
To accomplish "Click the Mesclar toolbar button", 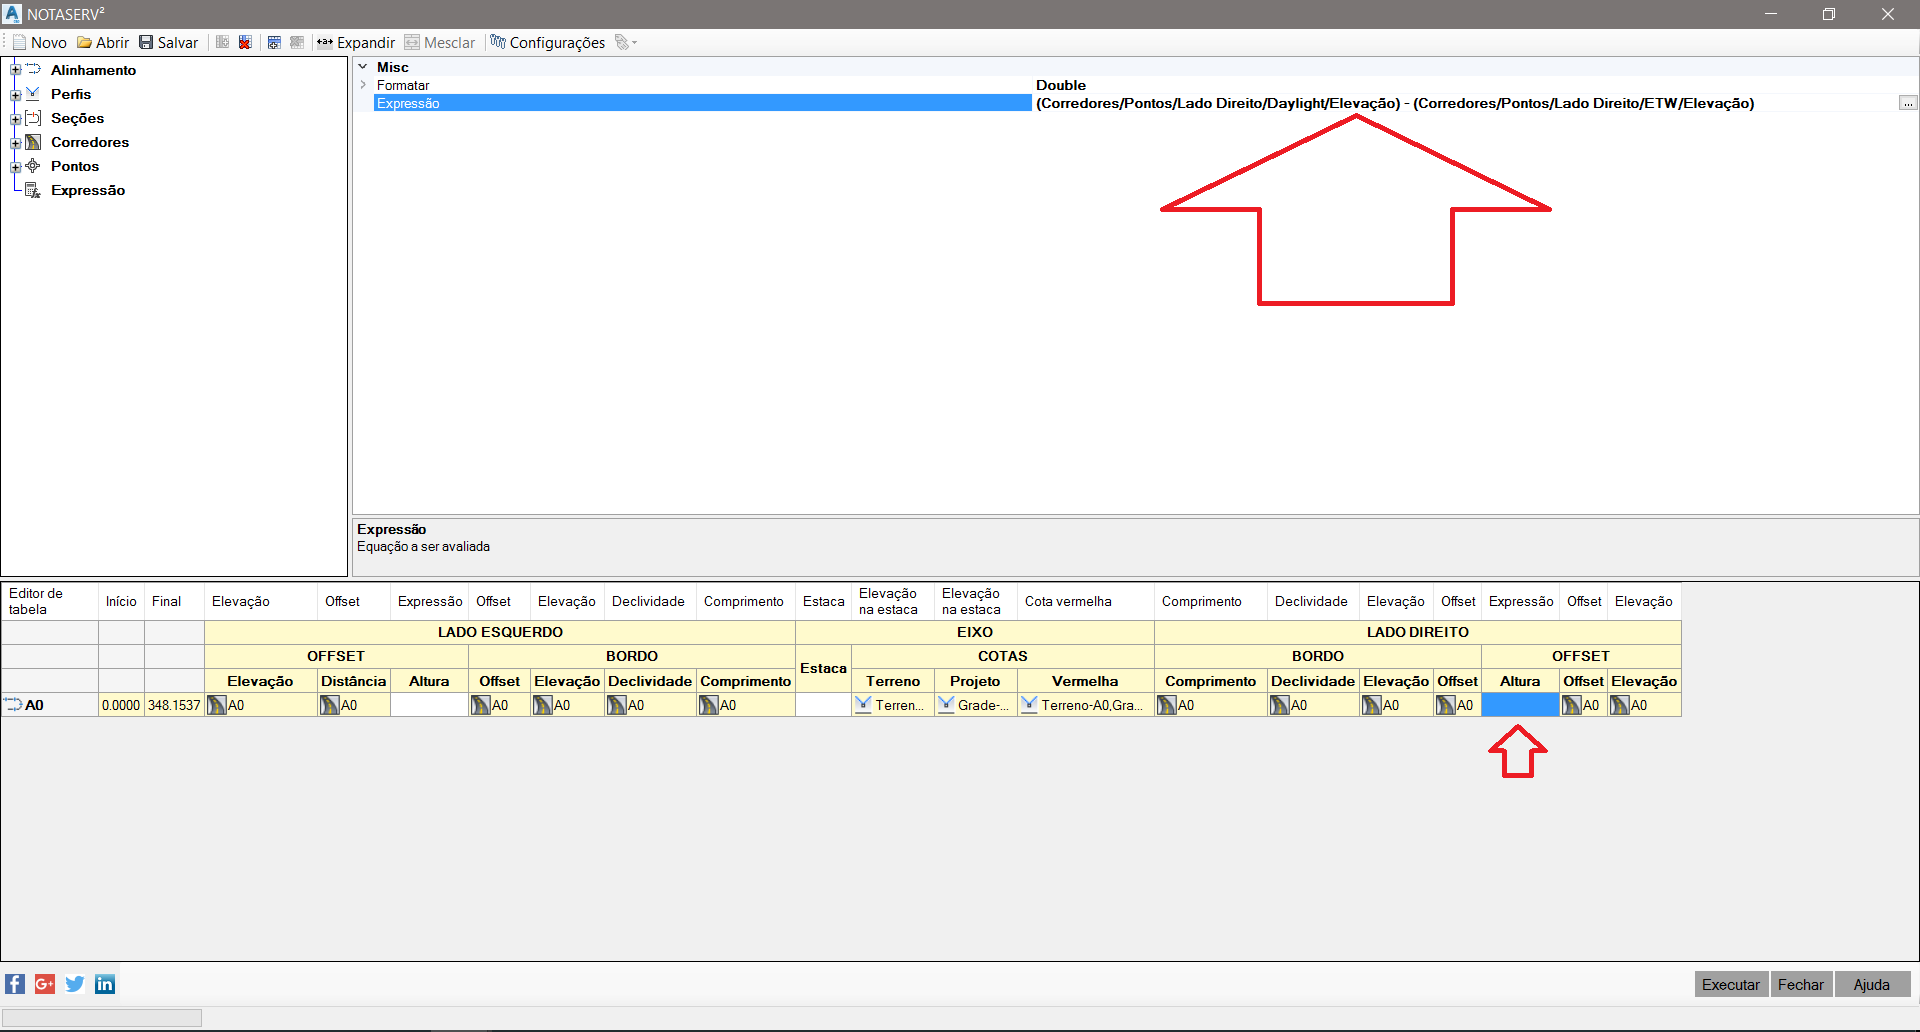I will pyautogui.click(x=440, y=42).
